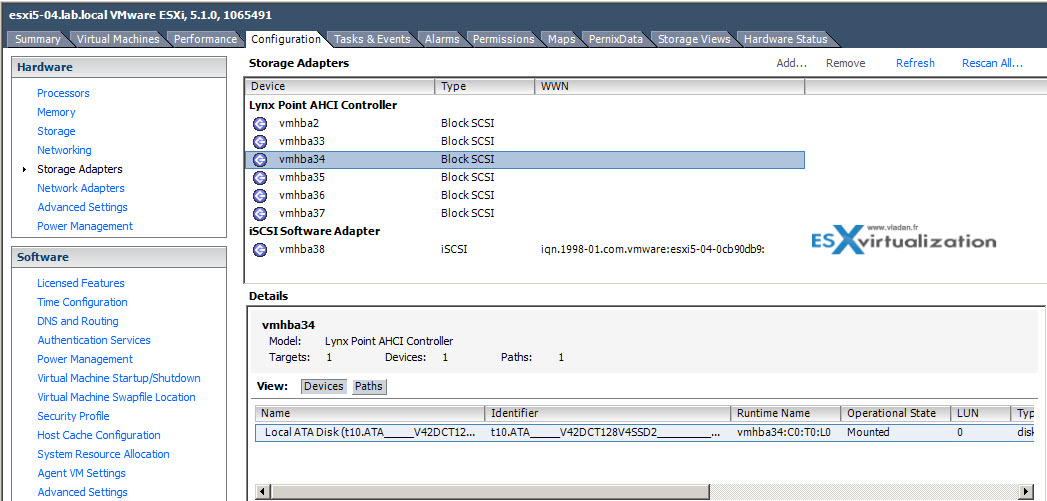Open Networking under Hardware
The height and width of the screenshot is (501, 1047).
coord(64,150)
